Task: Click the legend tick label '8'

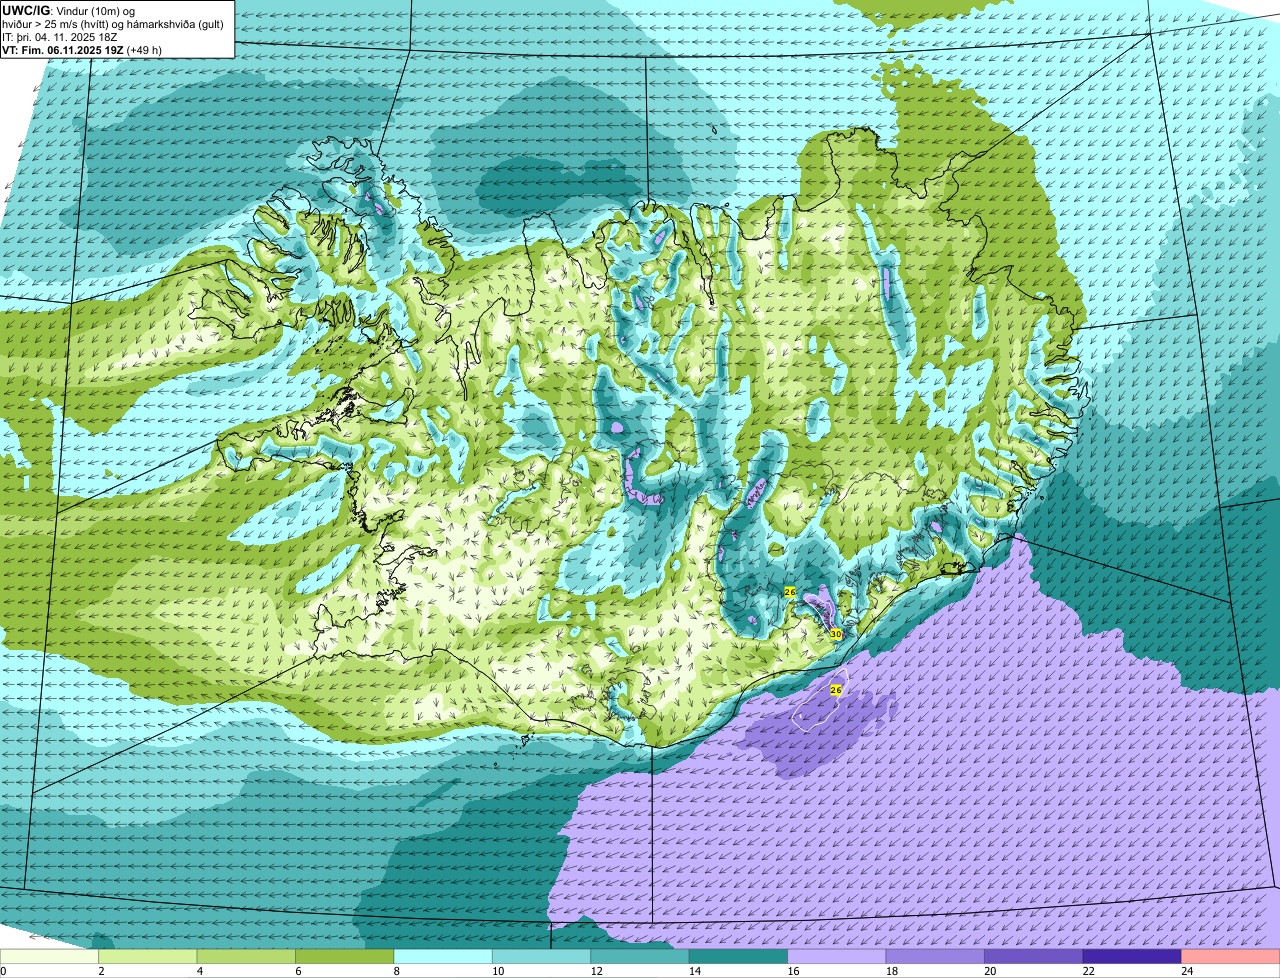Action: [396, 971]
